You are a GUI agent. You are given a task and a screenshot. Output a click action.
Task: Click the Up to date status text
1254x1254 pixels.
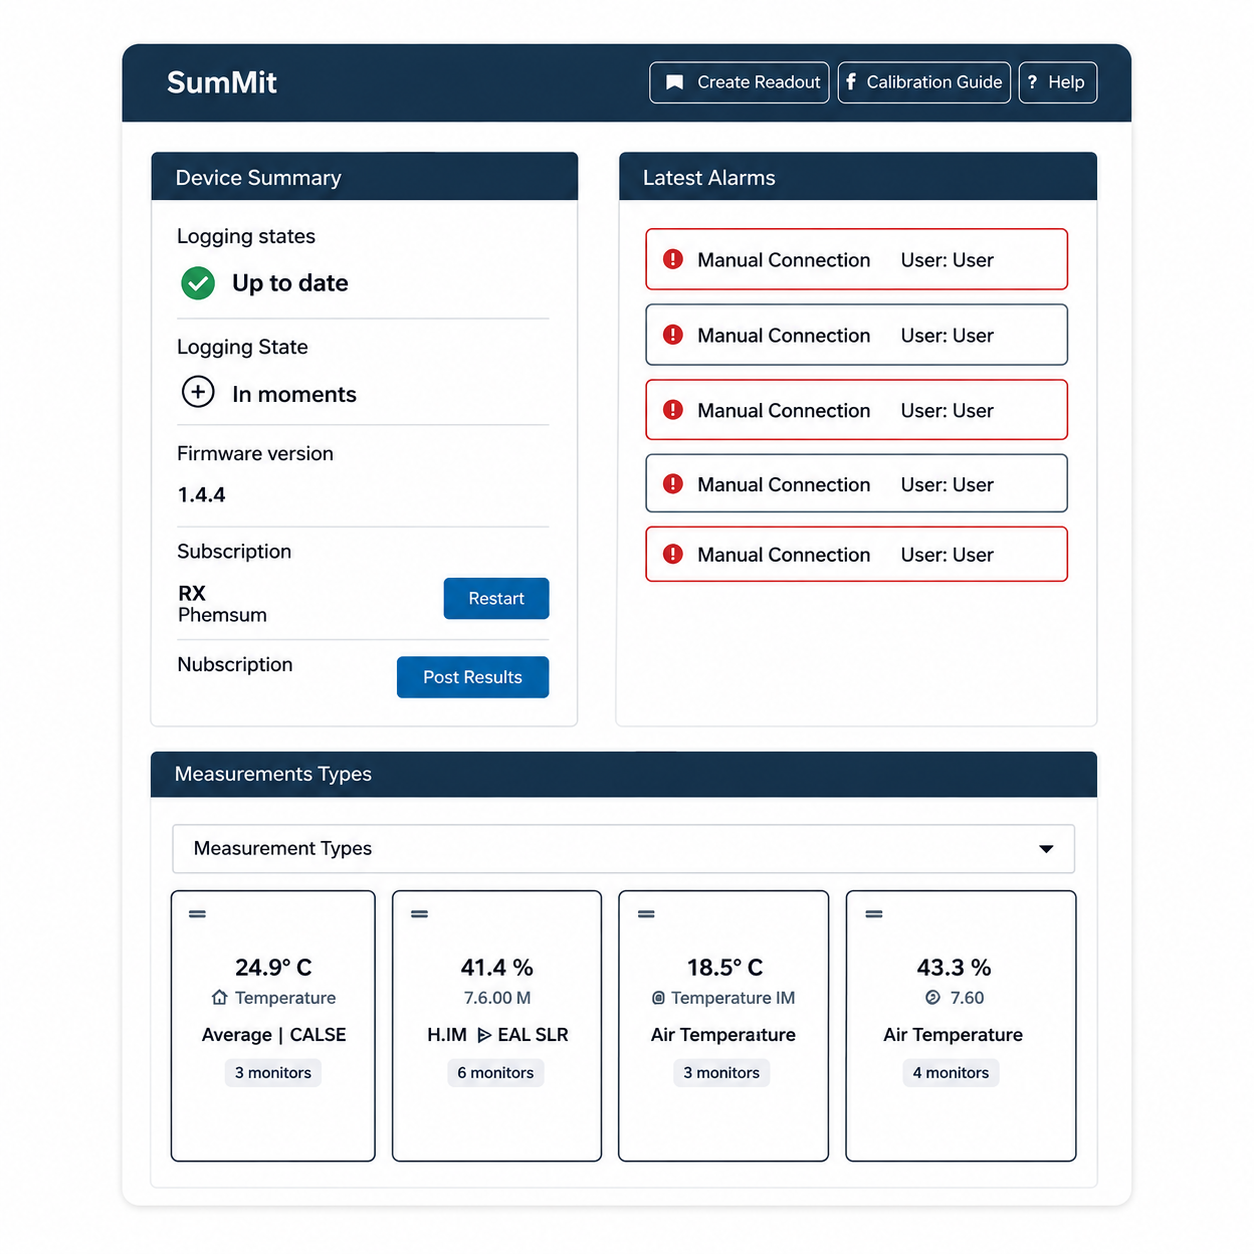[290, 283]
